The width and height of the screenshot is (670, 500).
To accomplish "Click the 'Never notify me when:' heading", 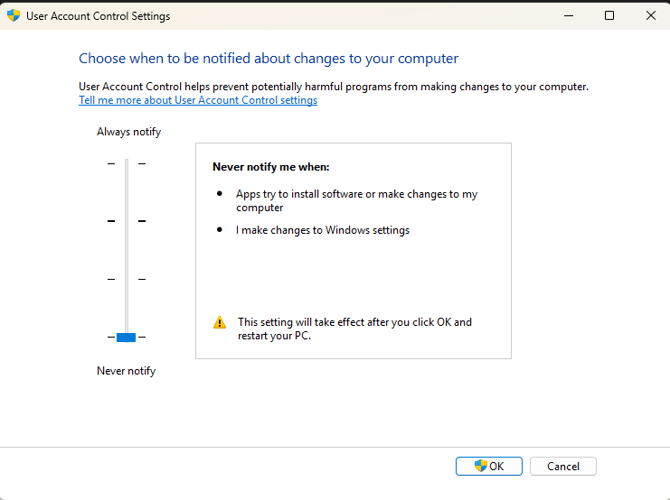I will pos(271,167).
